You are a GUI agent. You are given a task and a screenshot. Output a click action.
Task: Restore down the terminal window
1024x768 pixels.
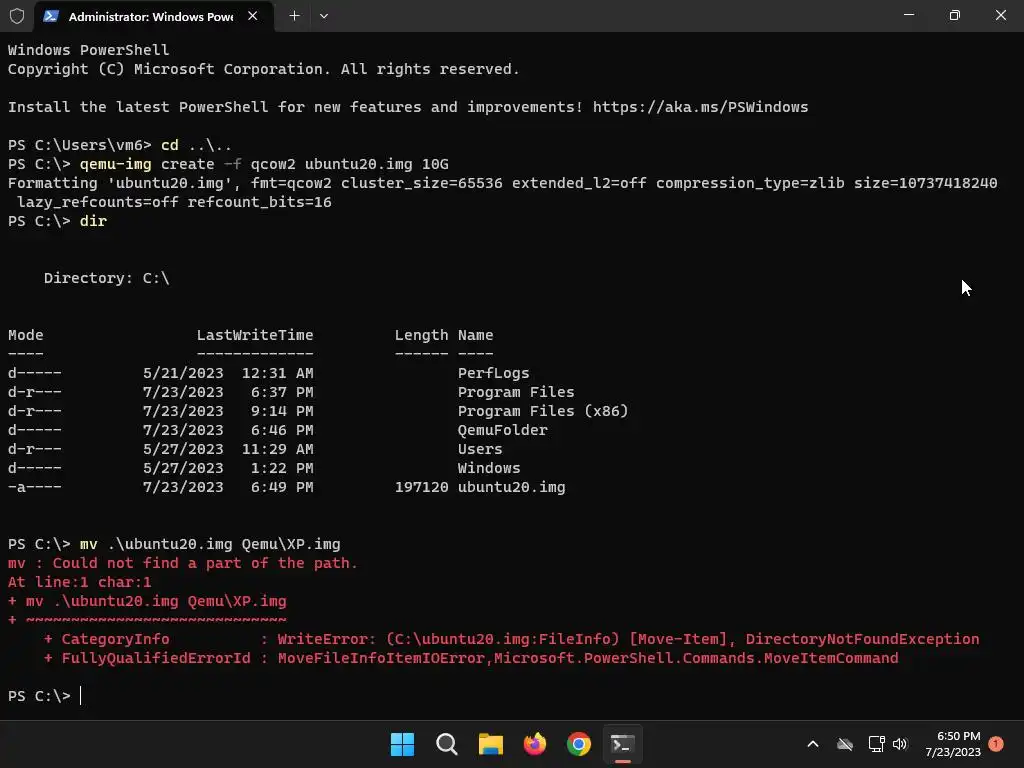point(954,15)
